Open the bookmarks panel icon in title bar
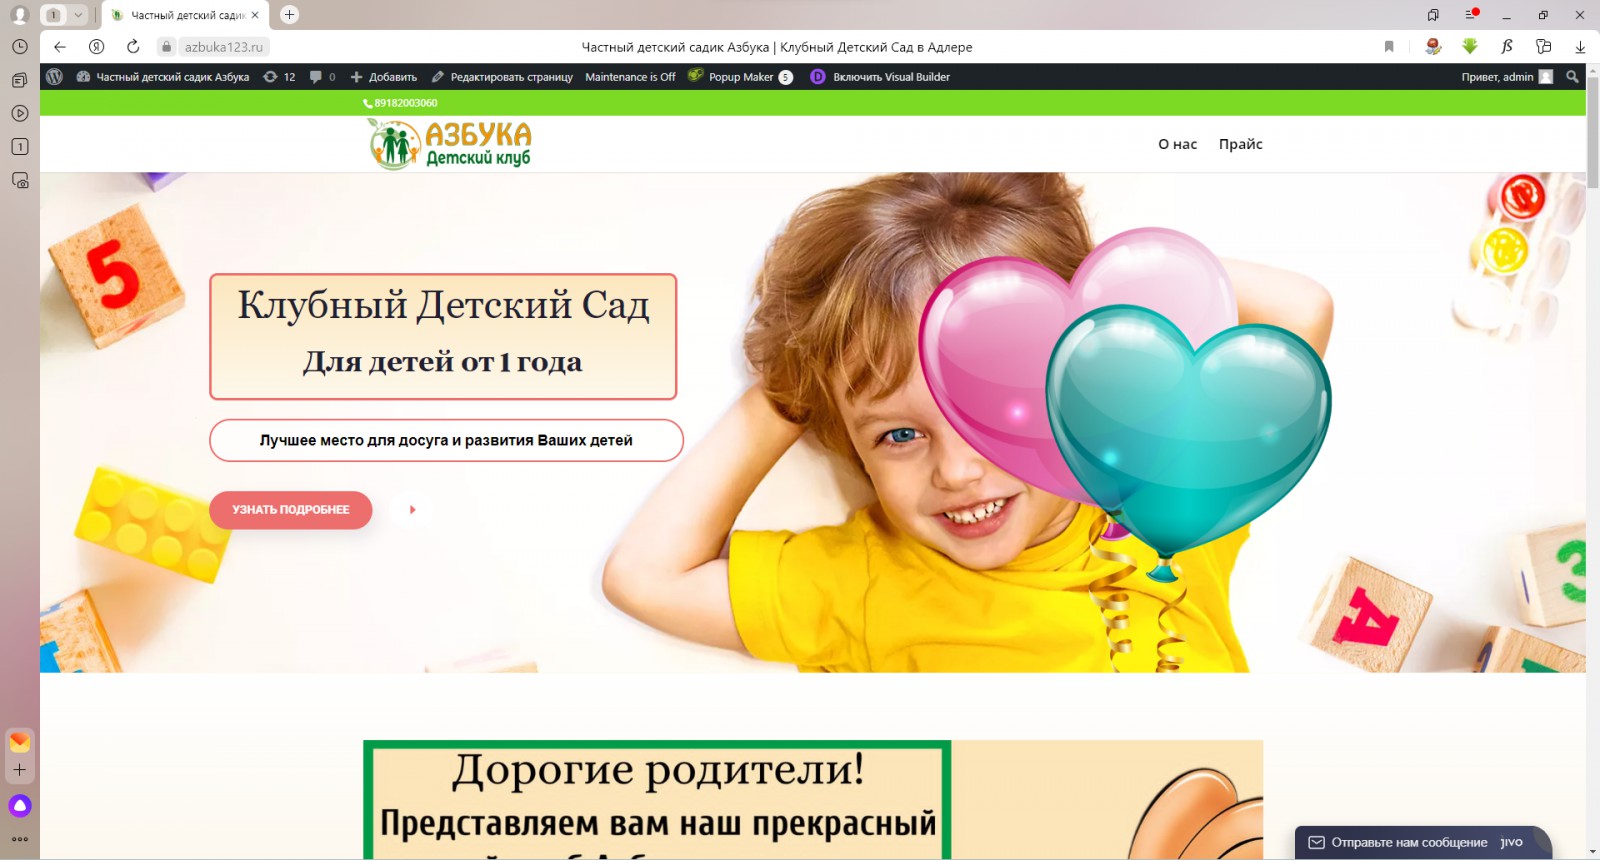Viewport: 1600px width, 860px height. (1433, 15)
